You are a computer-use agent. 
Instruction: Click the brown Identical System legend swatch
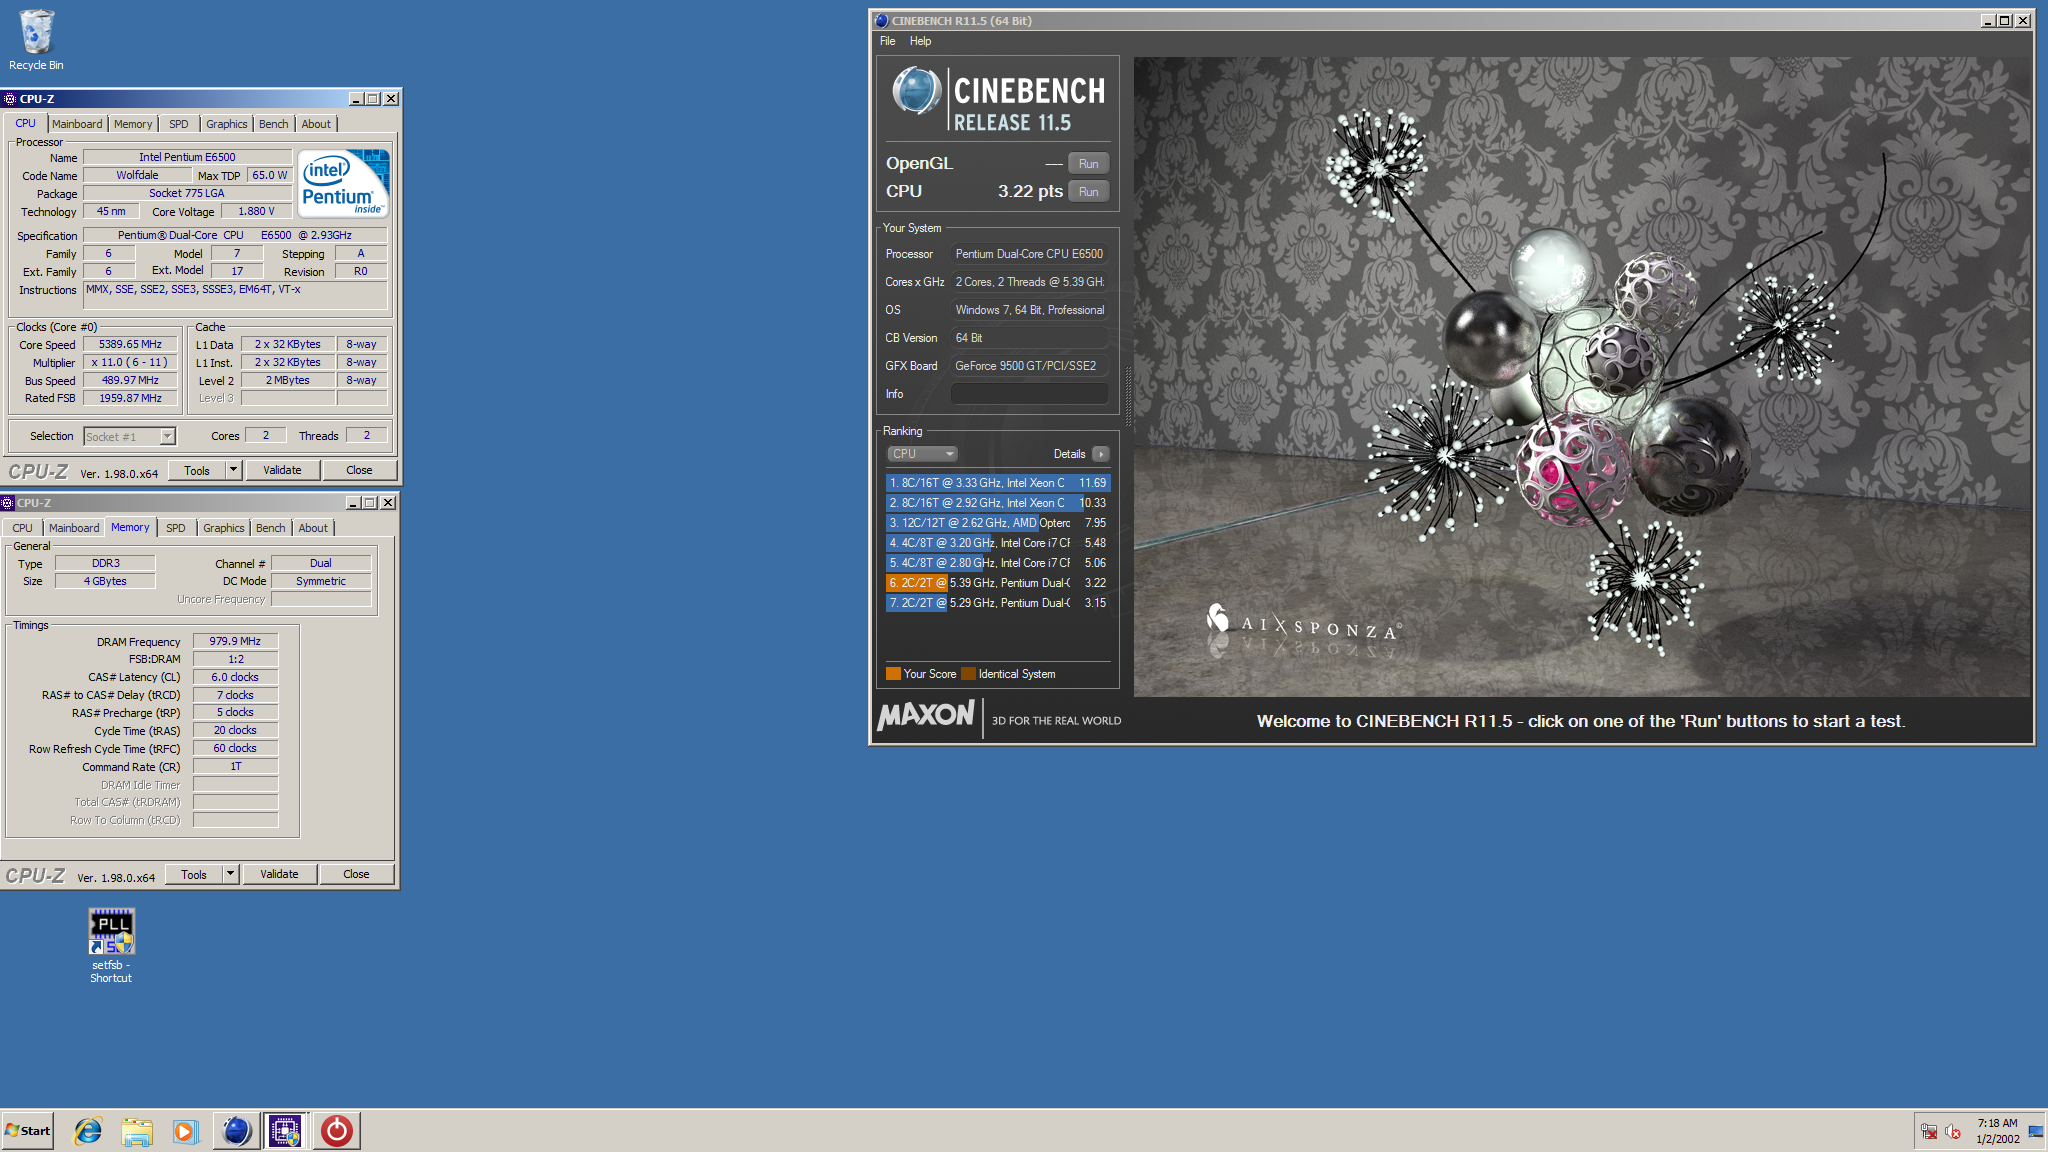(968, 674)
